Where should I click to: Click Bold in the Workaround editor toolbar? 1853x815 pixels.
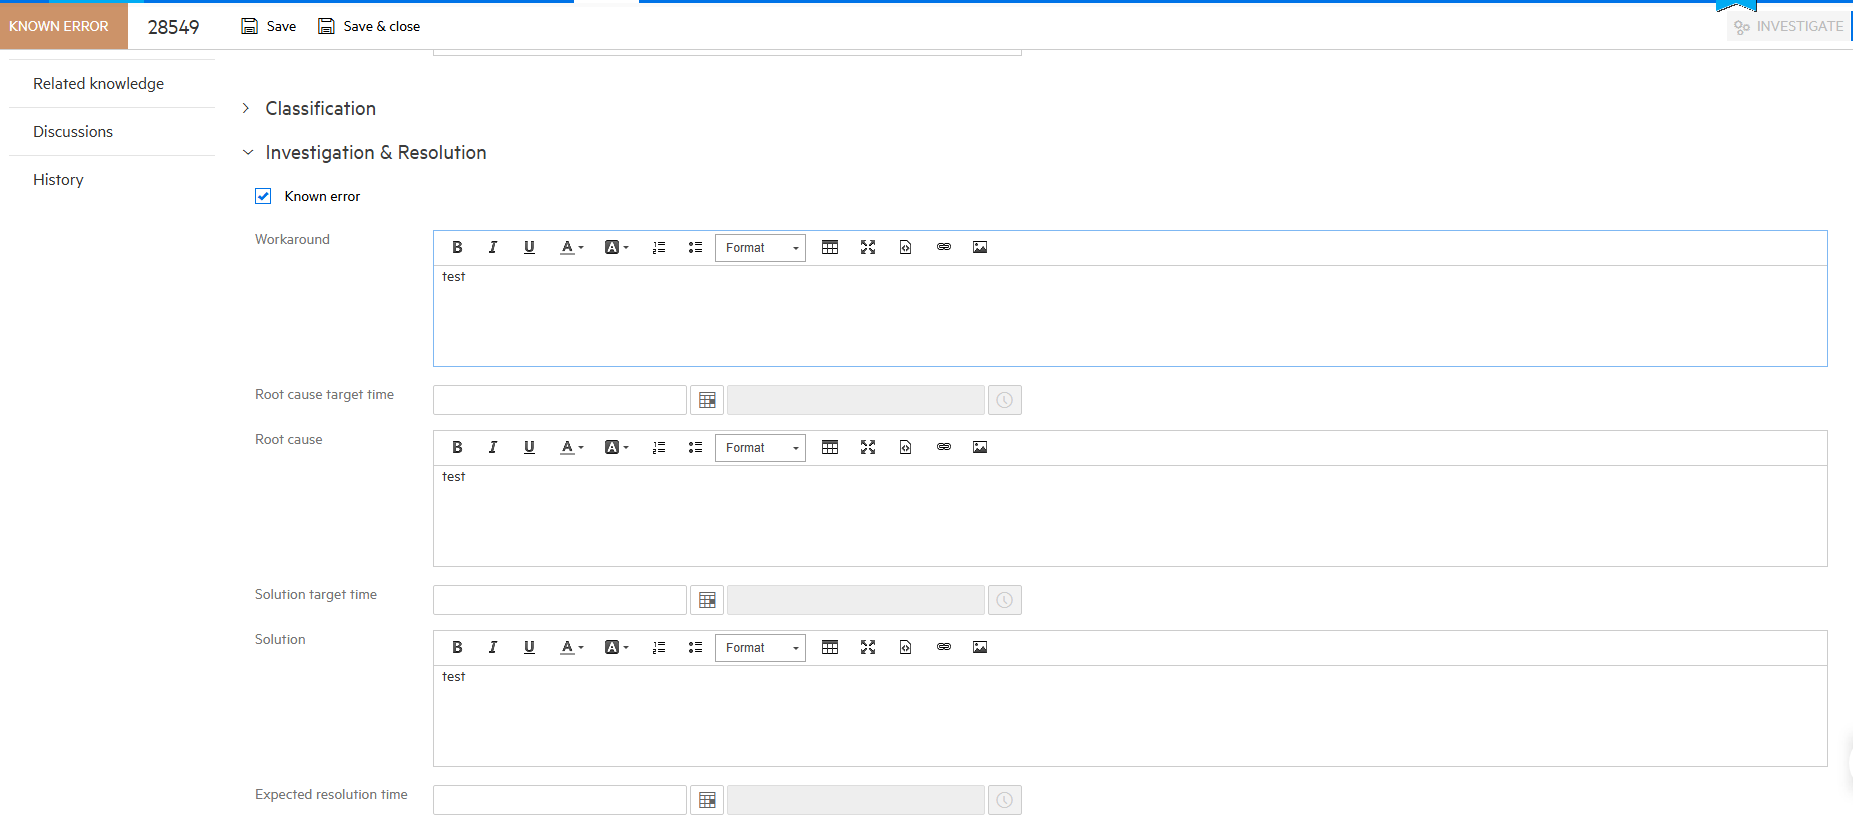457,247
